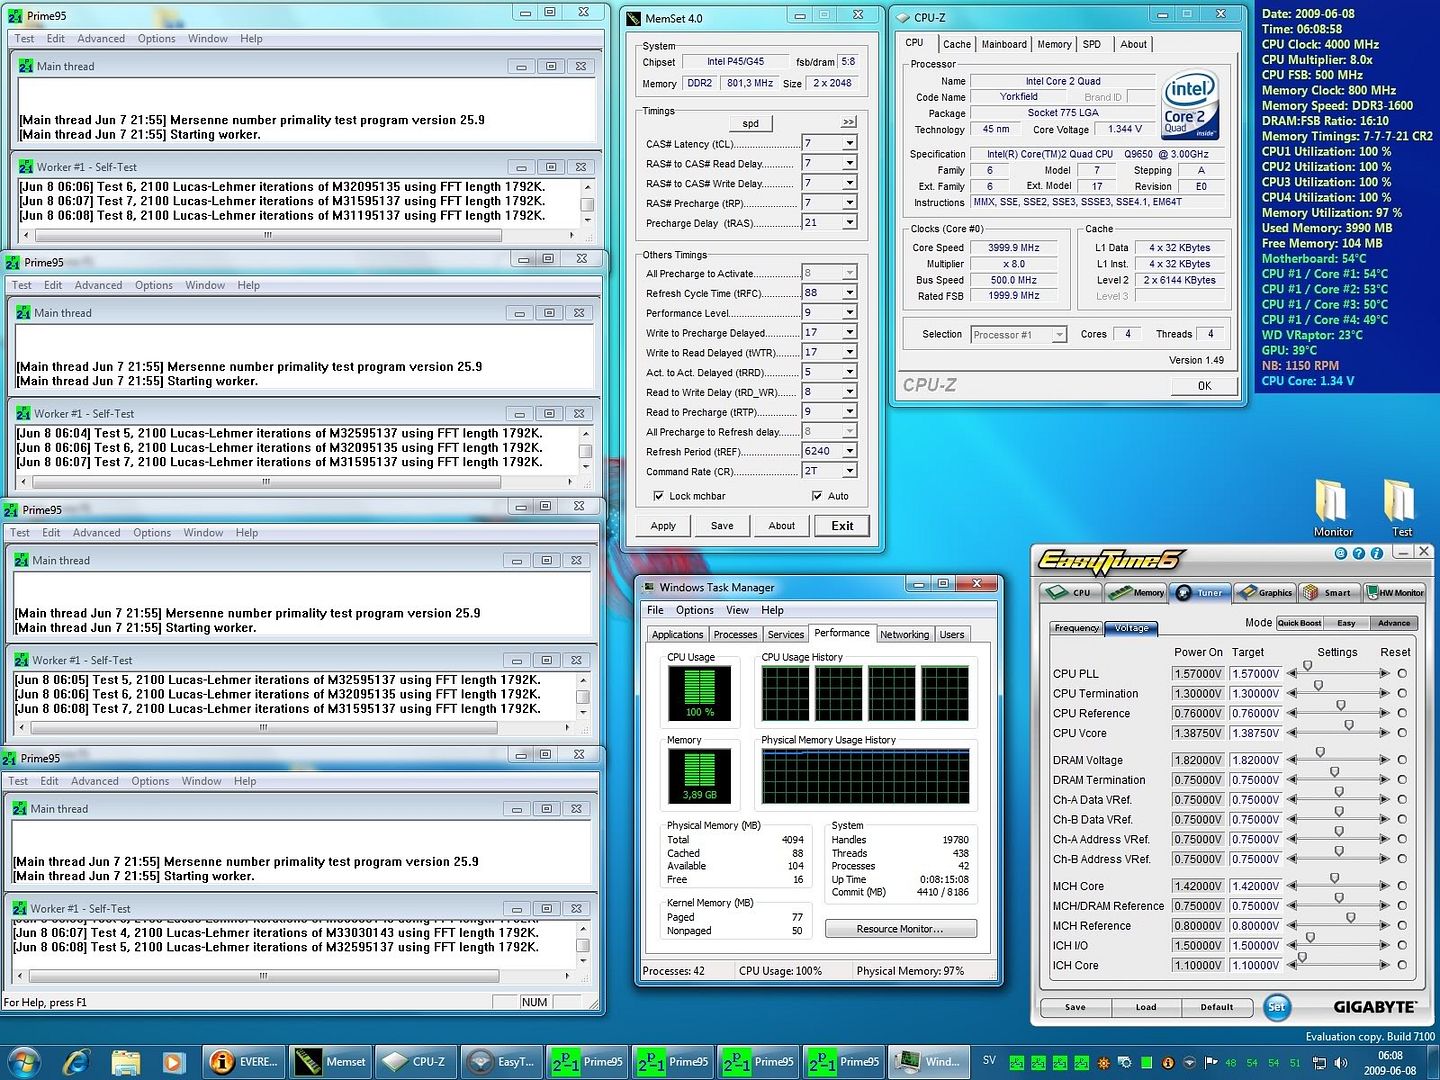Open EasyTune6 Smart tab
This screenshot has width=1440, height=1080.
tap(1329, 592)
